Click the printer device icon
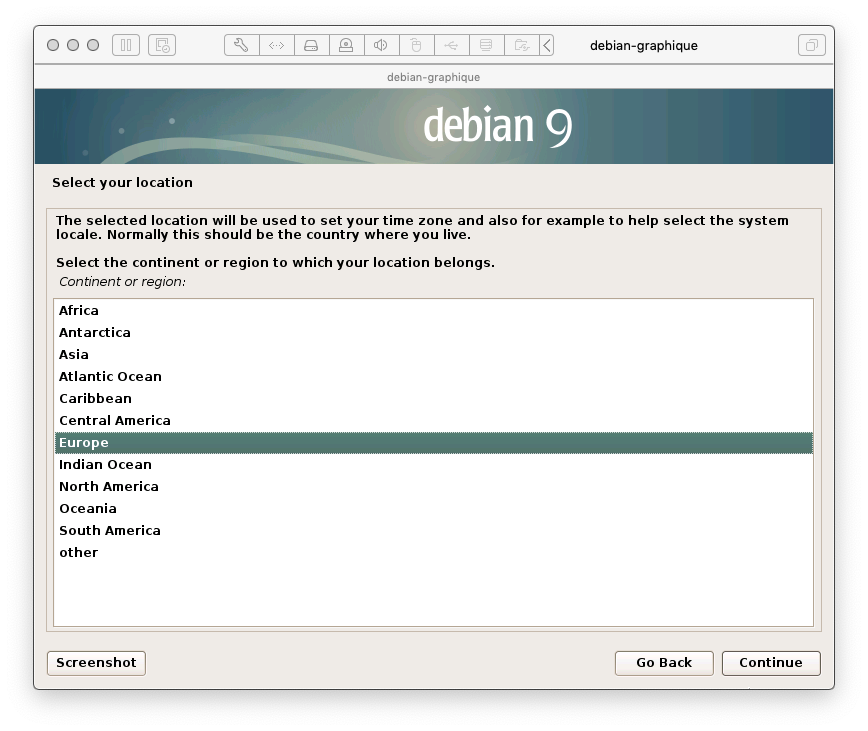The width and height of the screenshot is (868, 731). coord(487,45)
